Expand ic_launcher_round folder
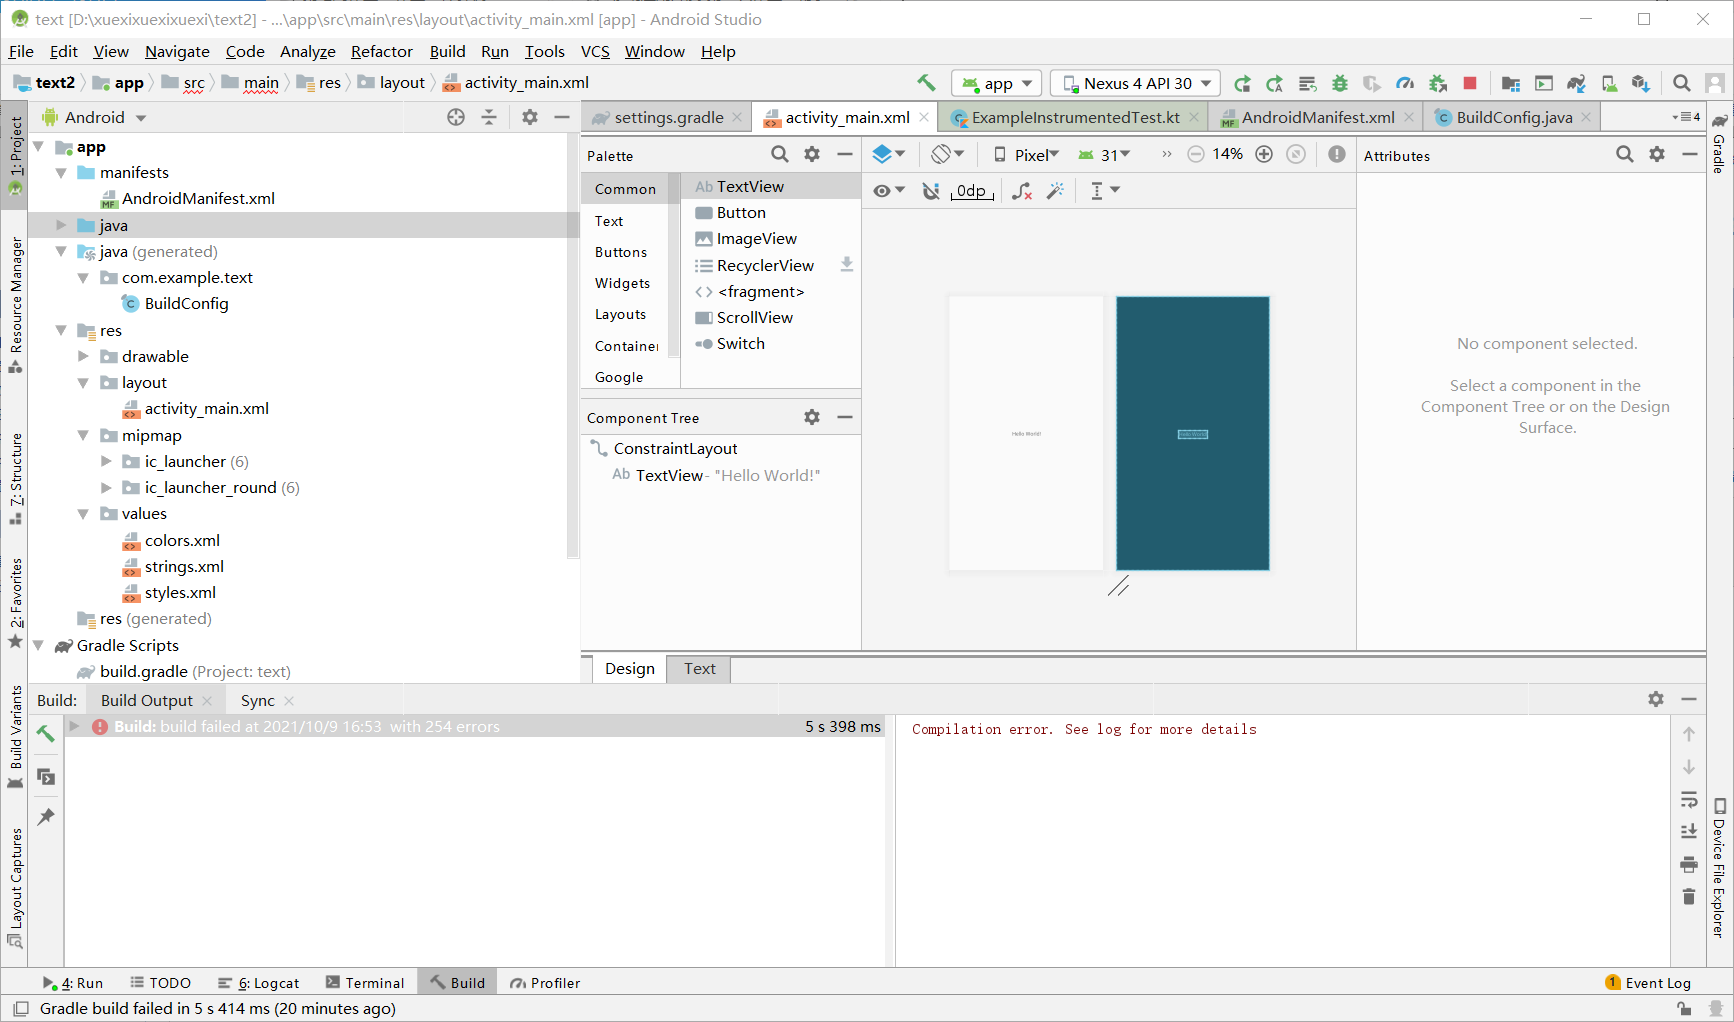Screen dimensions: 1734x1022 (x=106, y=487)
